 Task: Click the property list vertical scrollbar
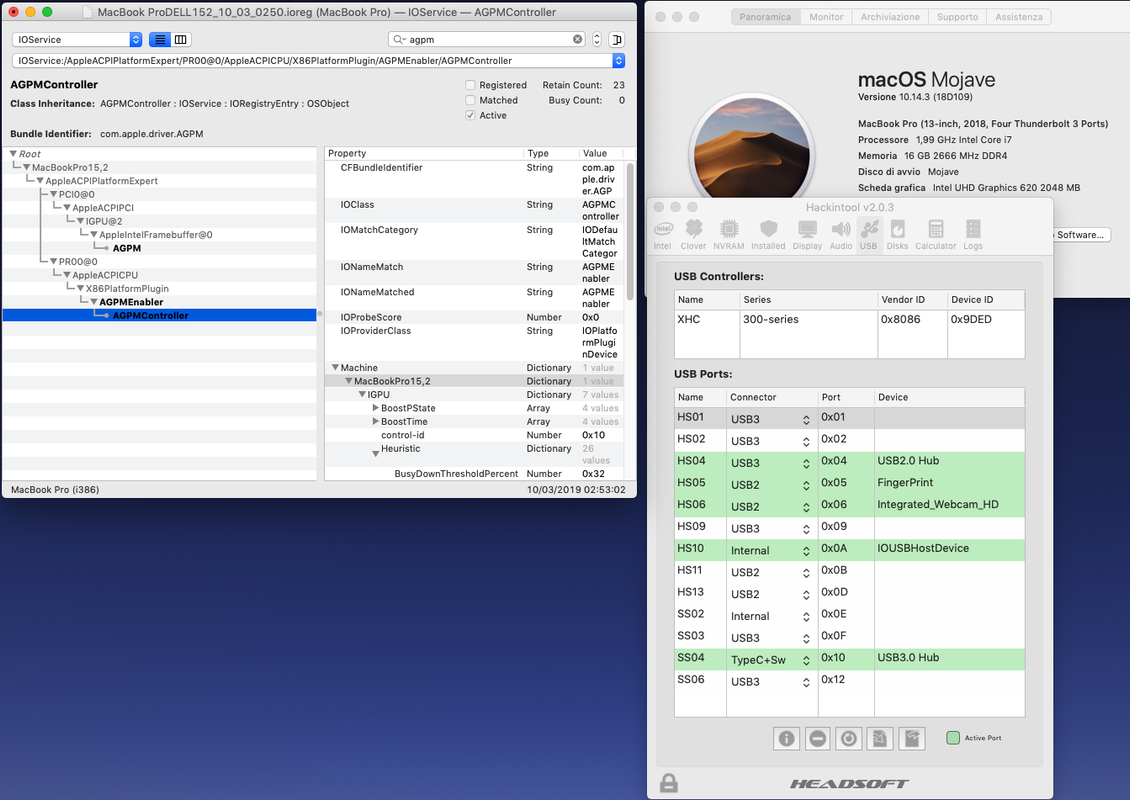coord(630,231)
